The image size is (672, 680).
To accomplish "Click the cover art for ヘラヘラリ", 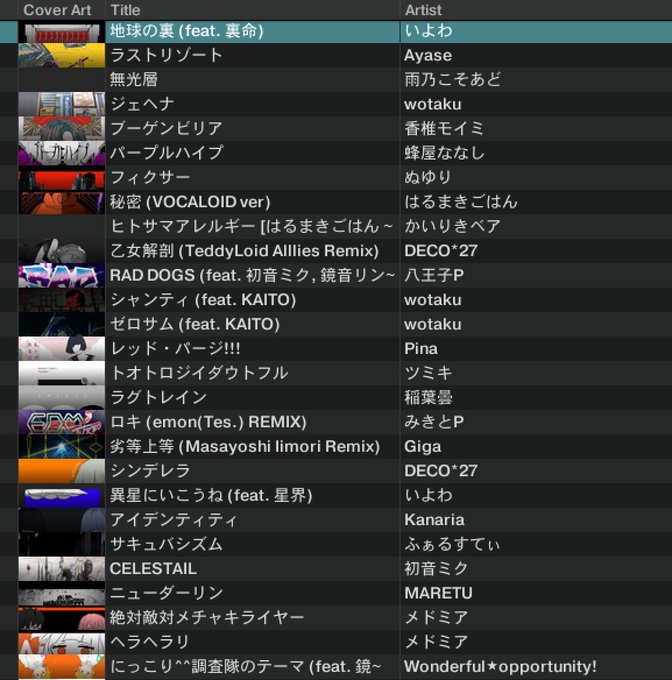I will 62,642.
